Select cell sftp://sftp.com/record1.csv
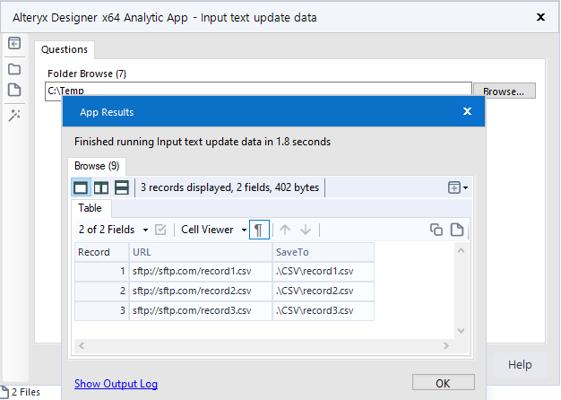This screenshot has height=400, width=561. pos(201,271)
